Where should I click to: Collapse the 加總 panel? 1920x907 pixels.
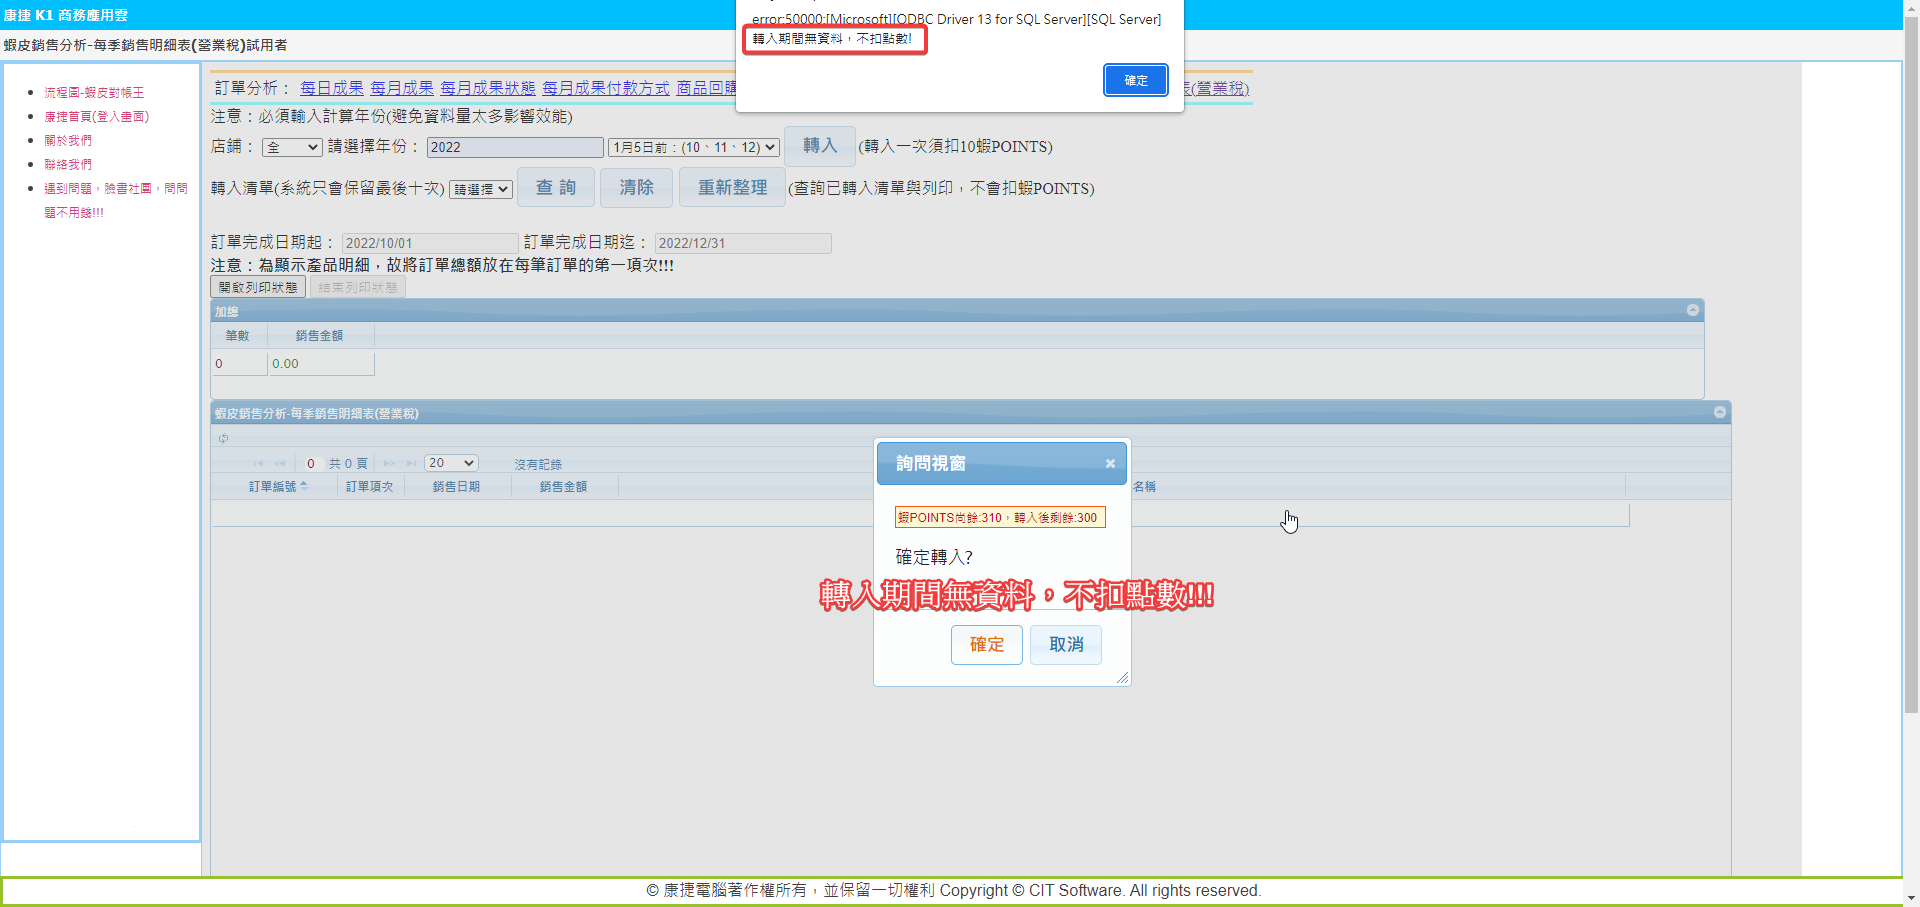[1693, 311]
